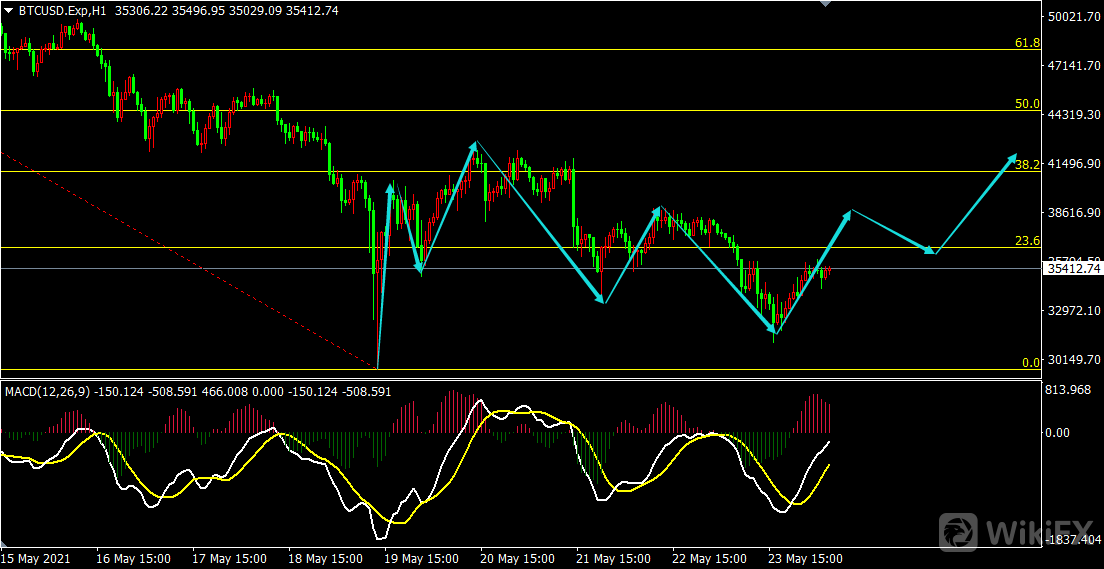This screenshot has width=1104, height=569.
Task: Select the 23.6 Fibonacci level label
Action: click(1027, 241)
